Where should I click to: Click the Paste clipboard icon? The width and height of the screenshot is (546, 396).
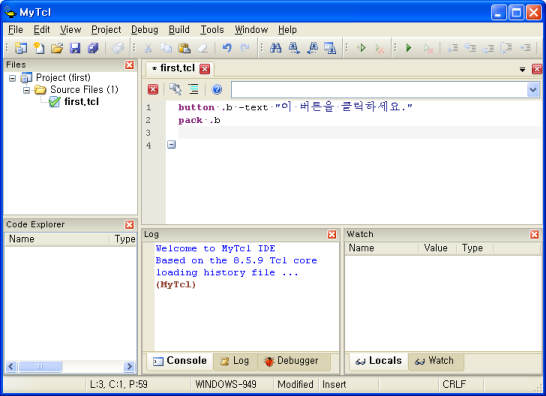click(x=184, y=48)
